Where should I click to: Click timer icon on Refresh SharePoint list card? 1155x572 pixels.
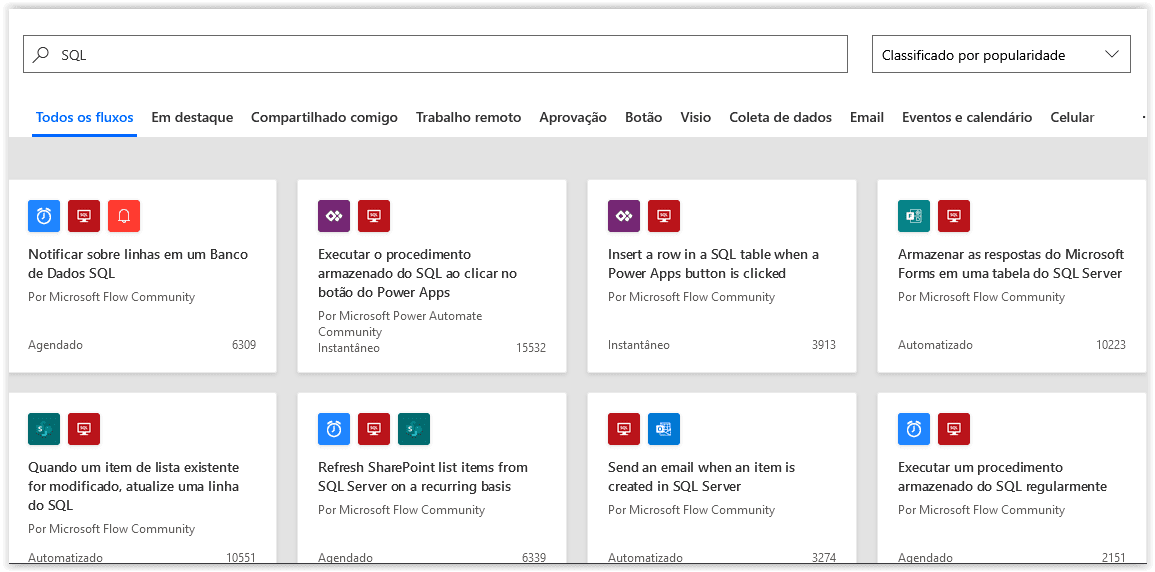[334, 428]
